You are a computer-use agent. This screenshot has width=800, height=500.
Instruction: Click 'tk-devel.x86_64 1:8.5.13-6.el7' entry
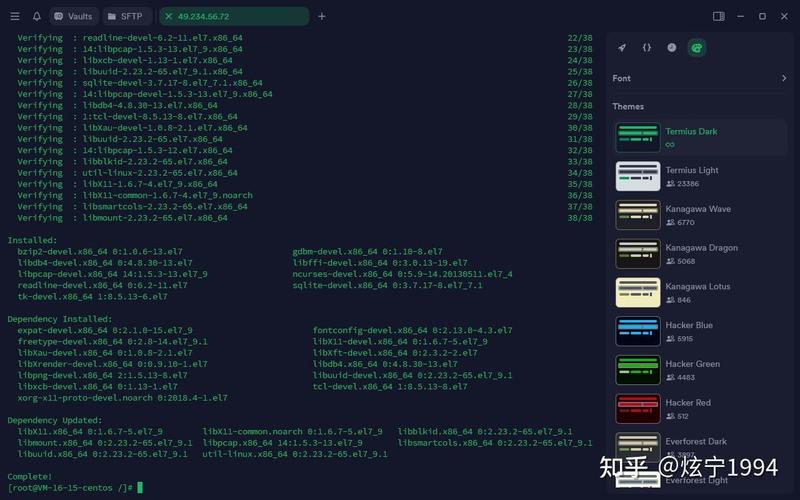(x=92, y=296)
